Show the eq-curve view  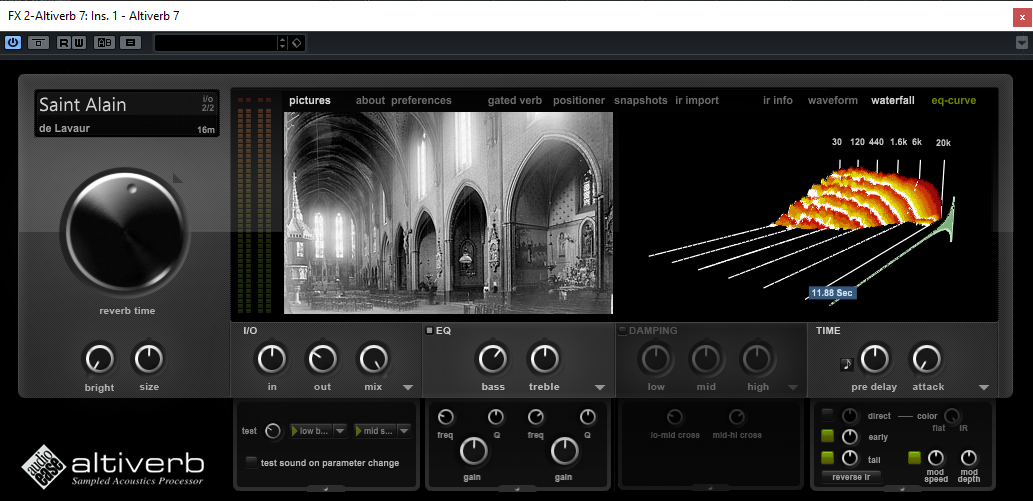(x=953, y=101)
